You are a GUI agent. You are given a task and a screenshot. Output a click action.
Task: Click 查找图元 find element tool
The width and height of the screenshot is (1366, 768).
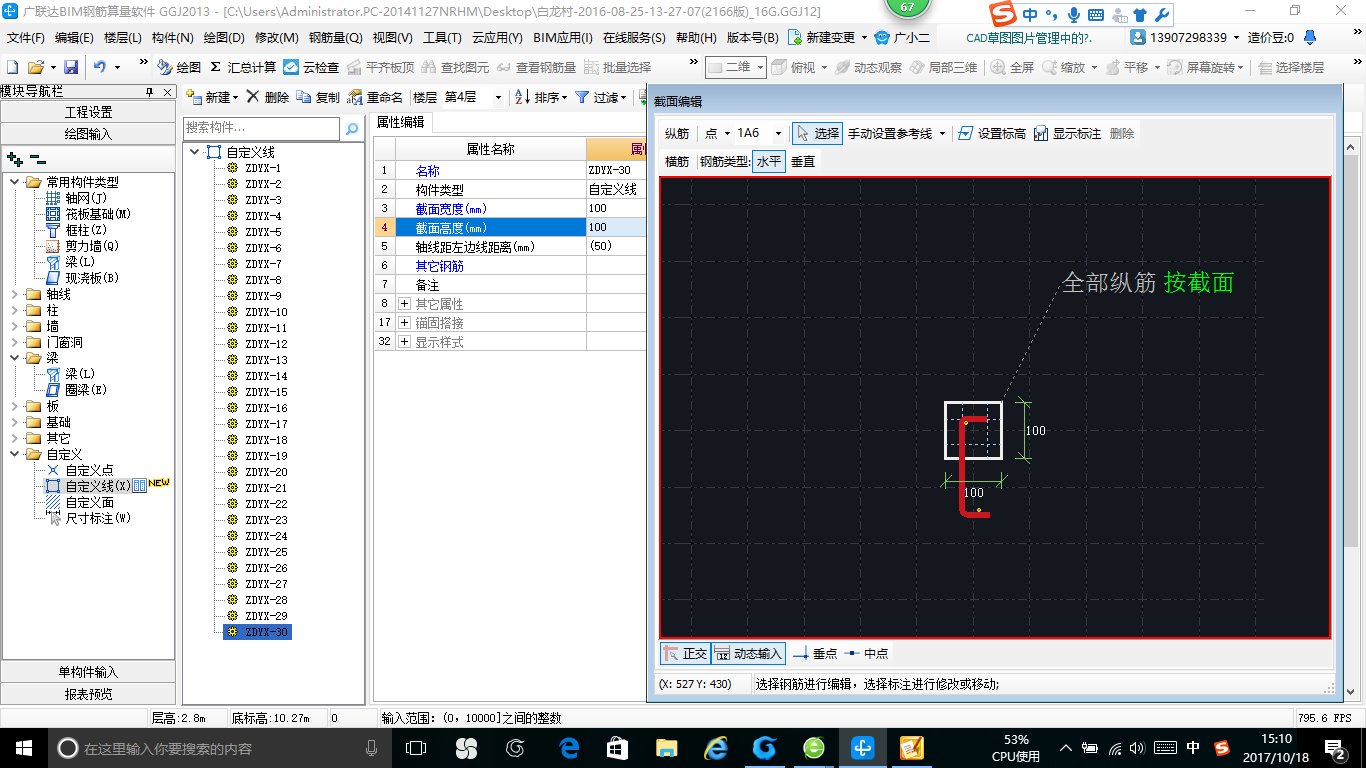pyautogui.click(x=455, y=67)
